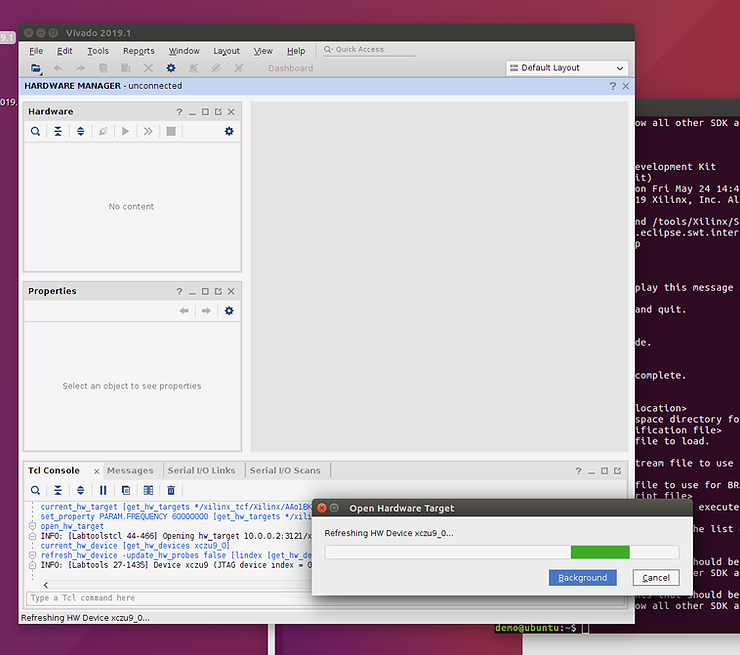Image resolution: width=740 pixels, height=655 pixels.
Task: Open Properties panel settings gear
Action: pos(229,311)
